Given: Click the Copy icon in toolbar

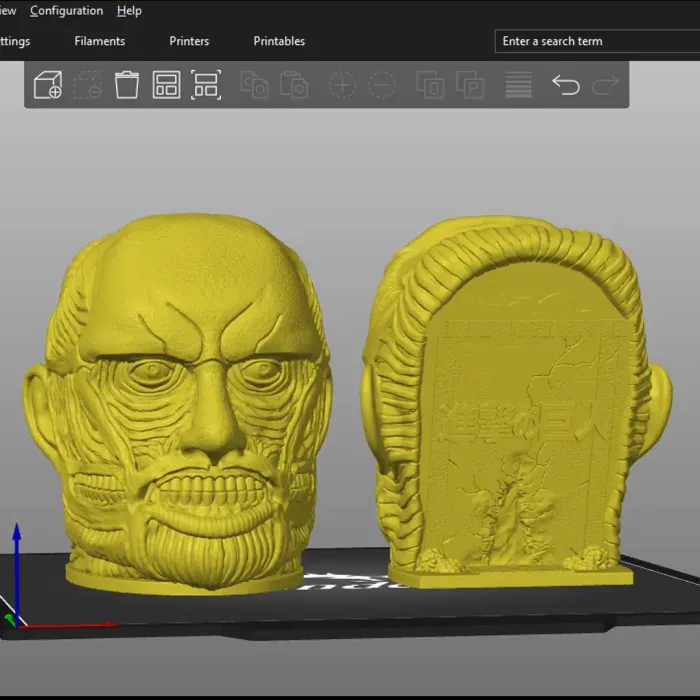Looking at the screenshot, I should pos(254,85).
